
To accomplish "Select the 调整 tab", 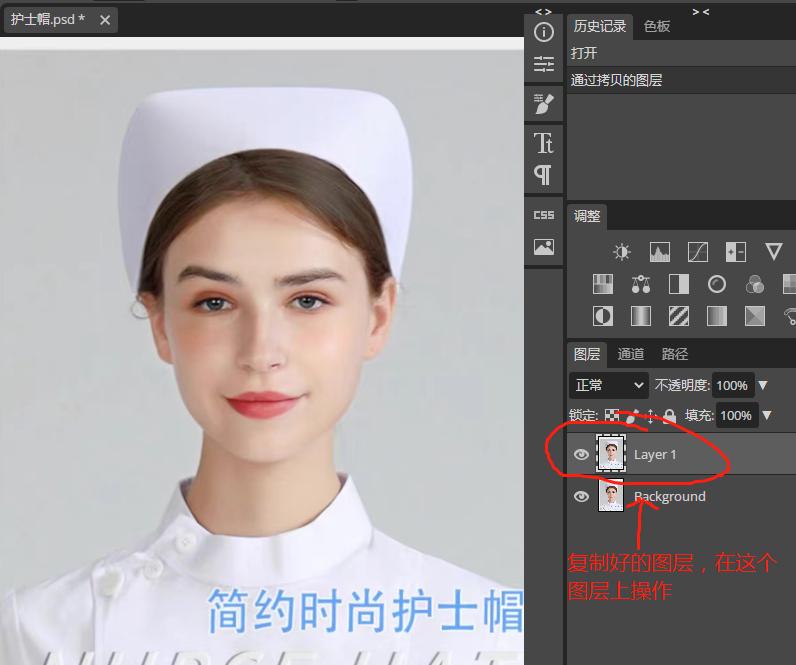I will click(x=587, y=216).
